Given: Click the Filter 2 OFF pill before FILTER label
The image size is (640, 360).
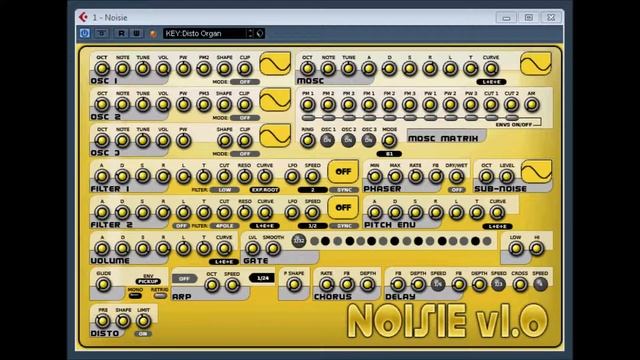Looking at the screenshot, I should click(181, 226).
